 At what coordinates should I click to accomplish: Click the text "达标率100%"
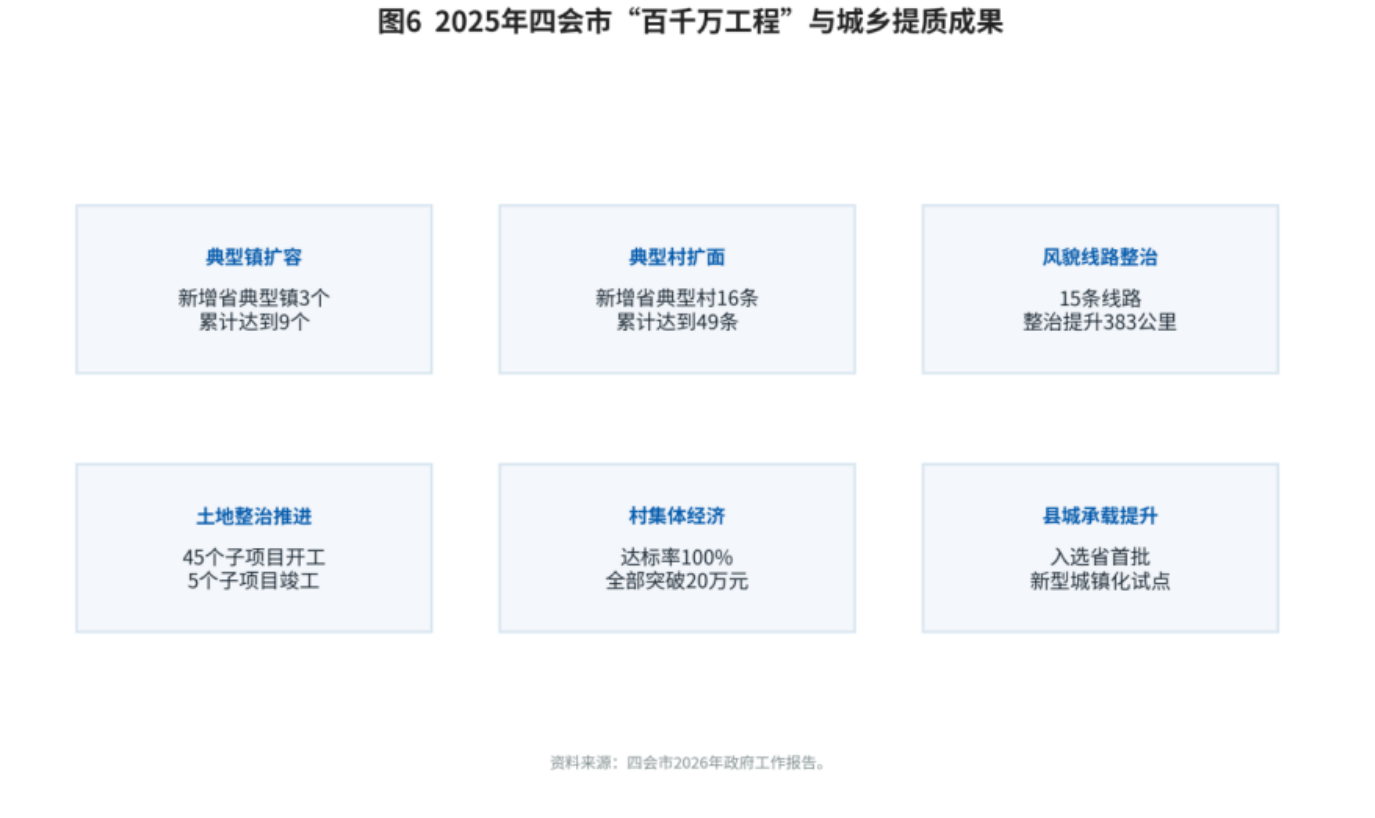point(677,557)
